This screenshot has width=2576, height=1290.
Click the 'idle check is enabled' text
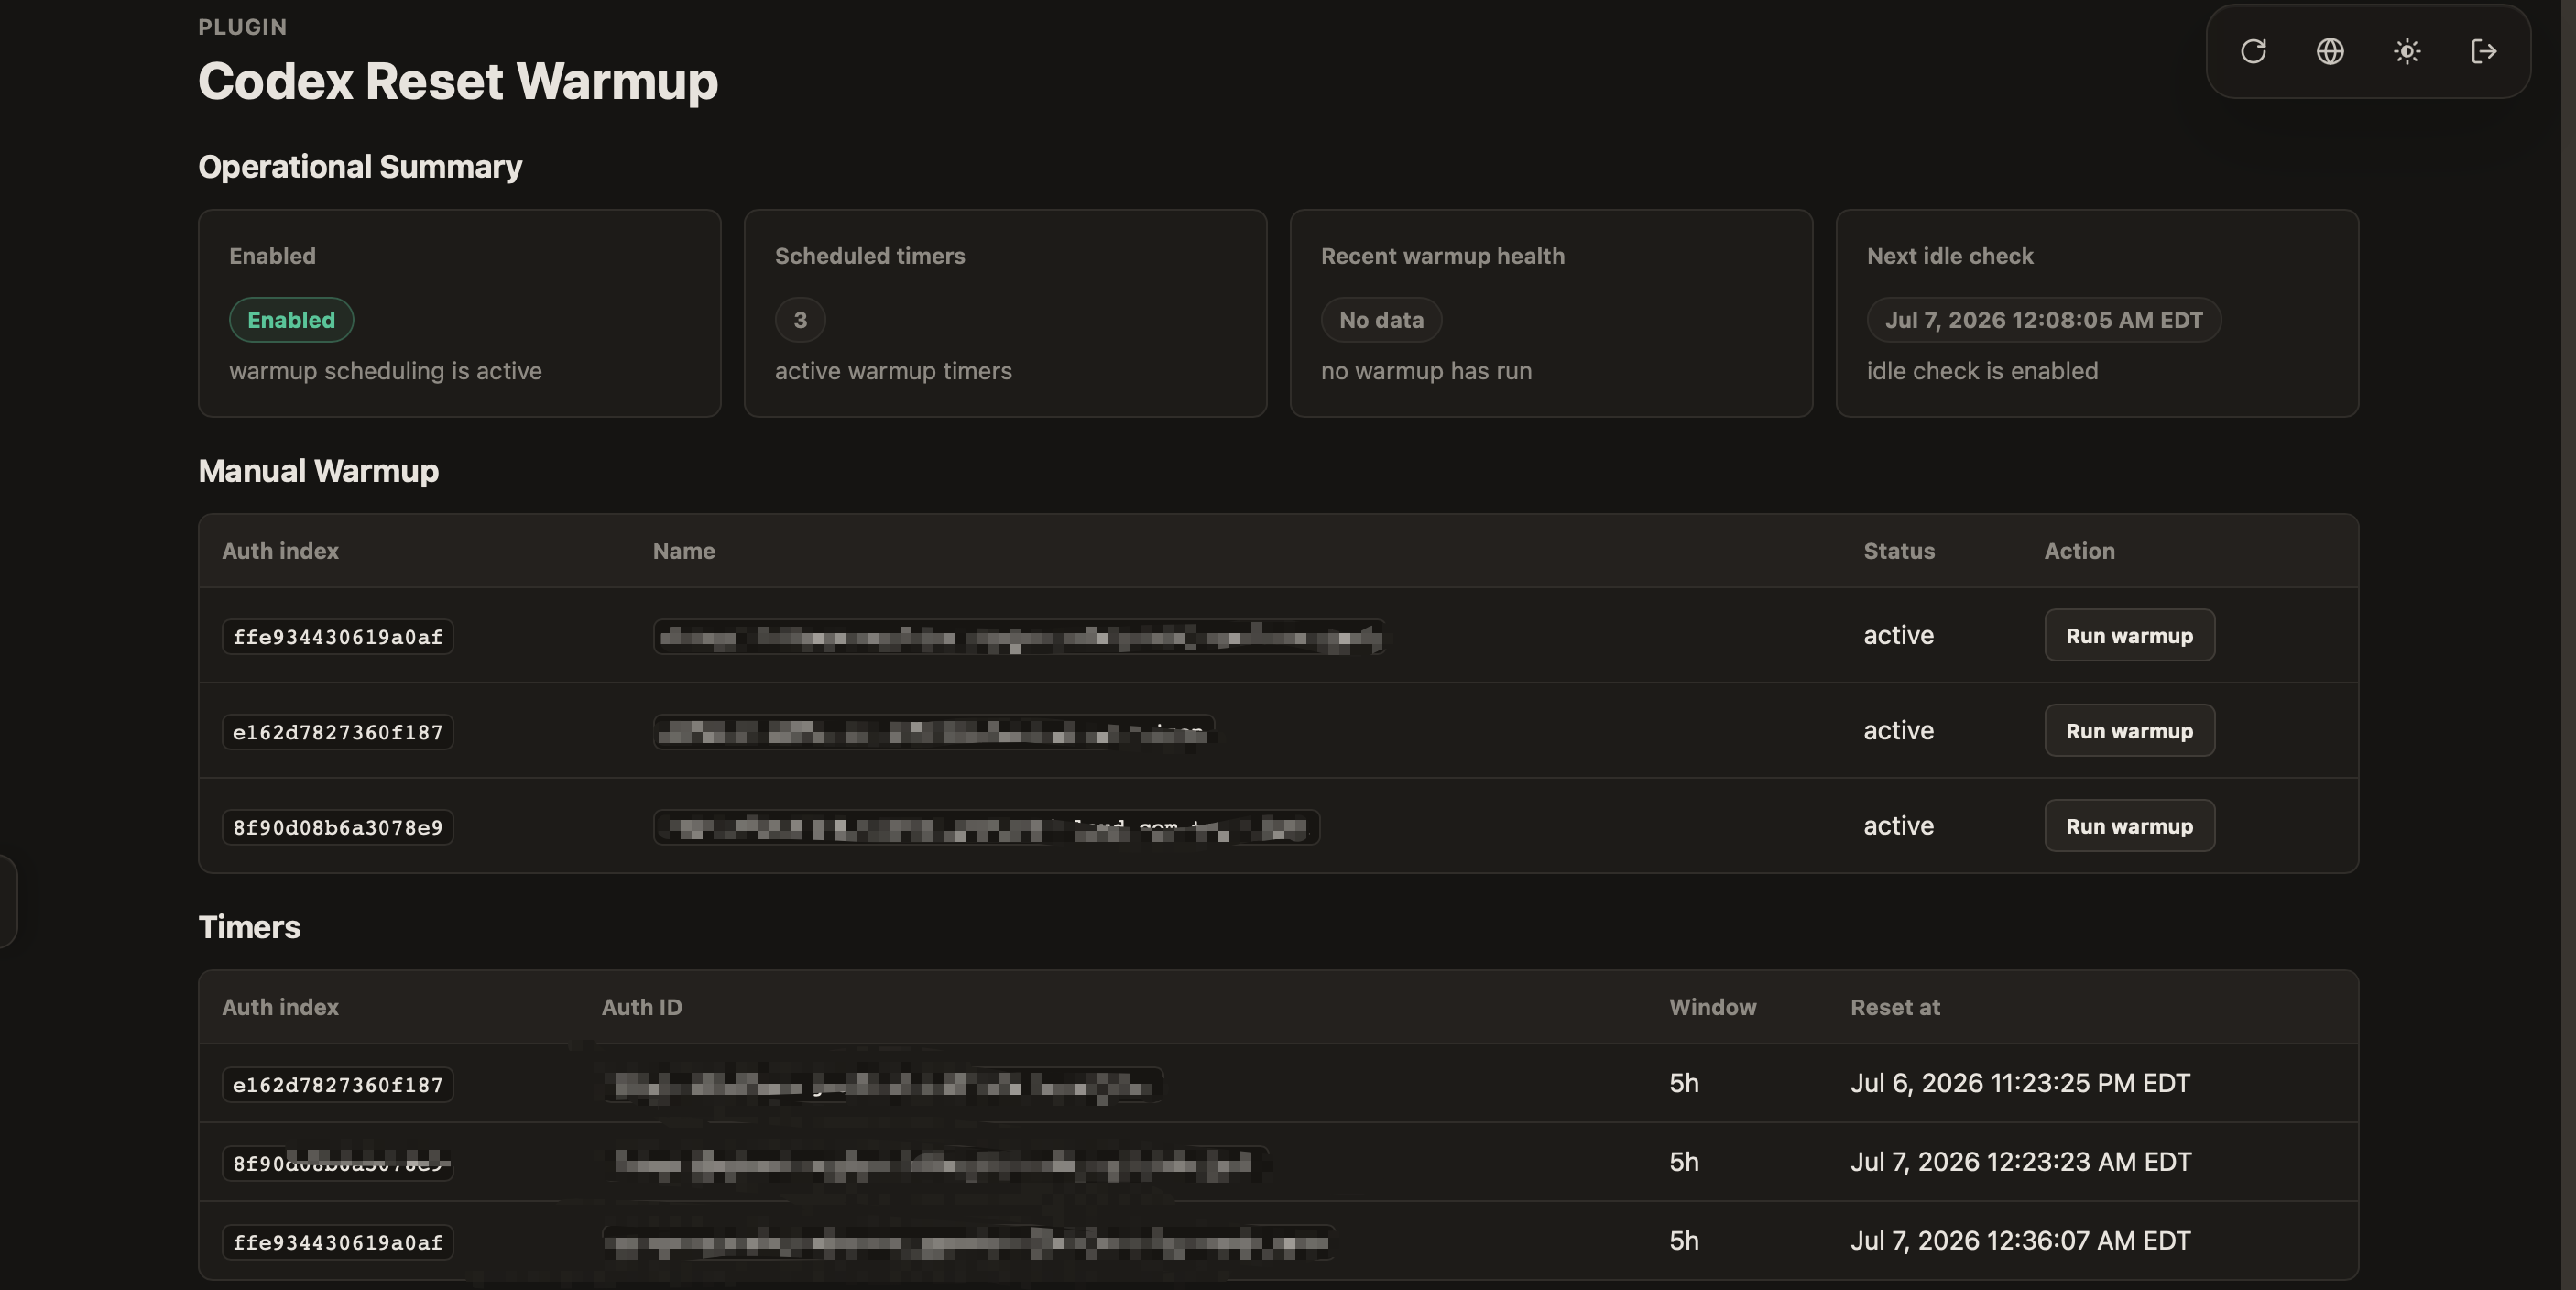click(x=1982, y=371)
